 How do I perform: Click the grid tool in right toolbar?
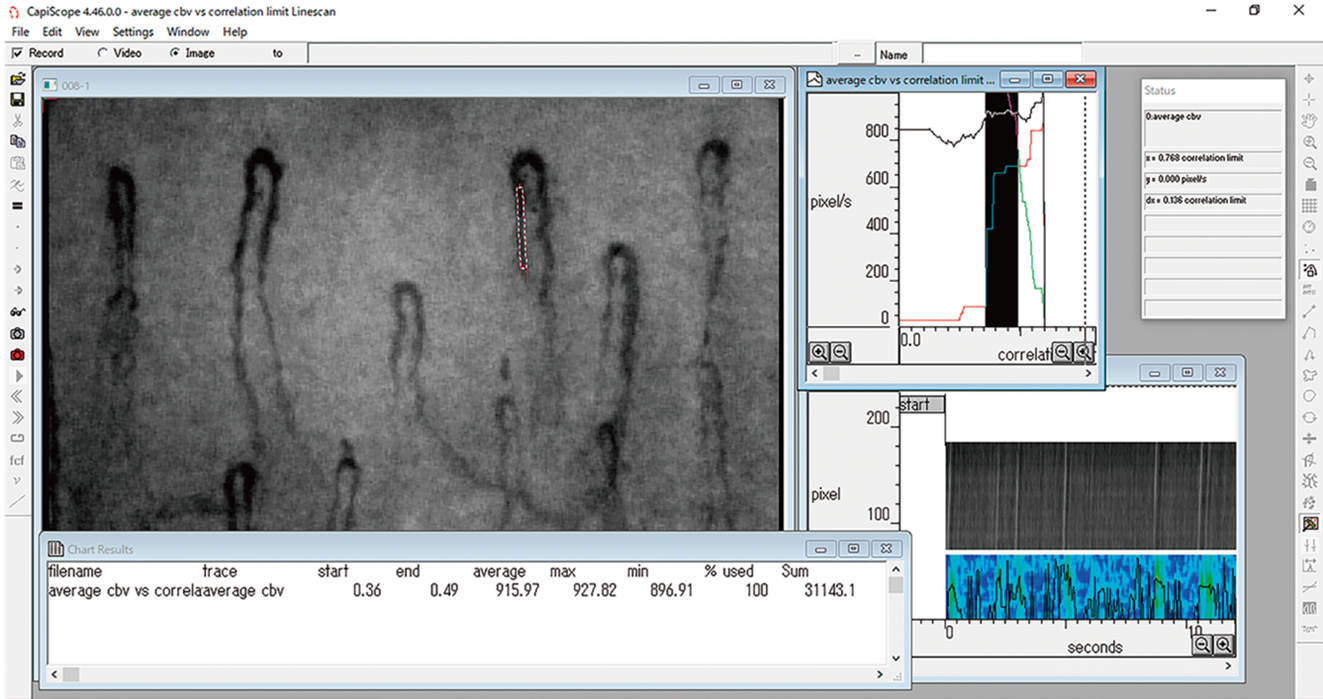1309,206
